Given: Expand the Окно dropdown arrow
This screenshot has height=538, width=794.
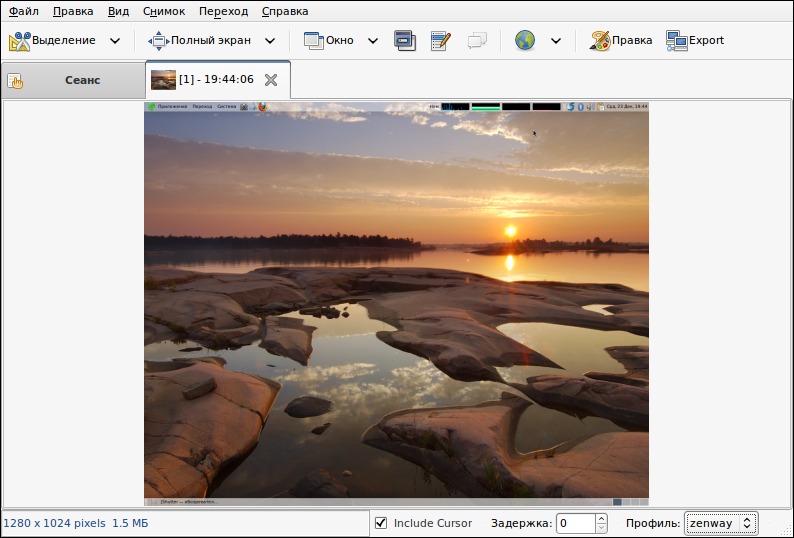Looking at the screenshot, I should [373, 41].
